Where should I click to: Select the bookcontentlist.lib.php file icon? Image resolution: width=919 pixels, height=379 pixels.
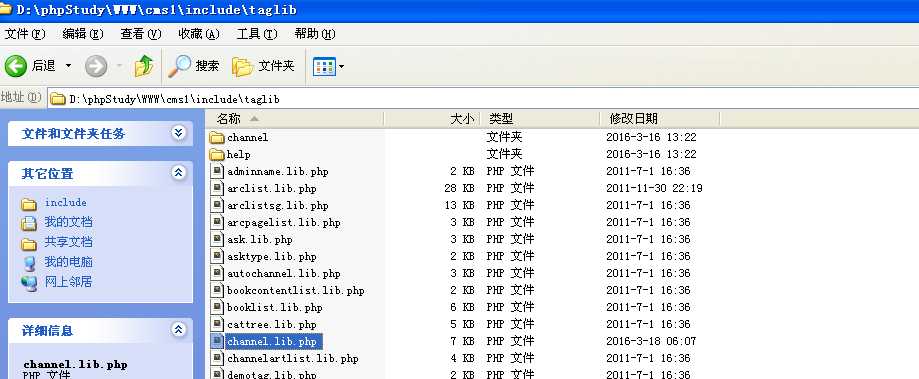[217, 291]
